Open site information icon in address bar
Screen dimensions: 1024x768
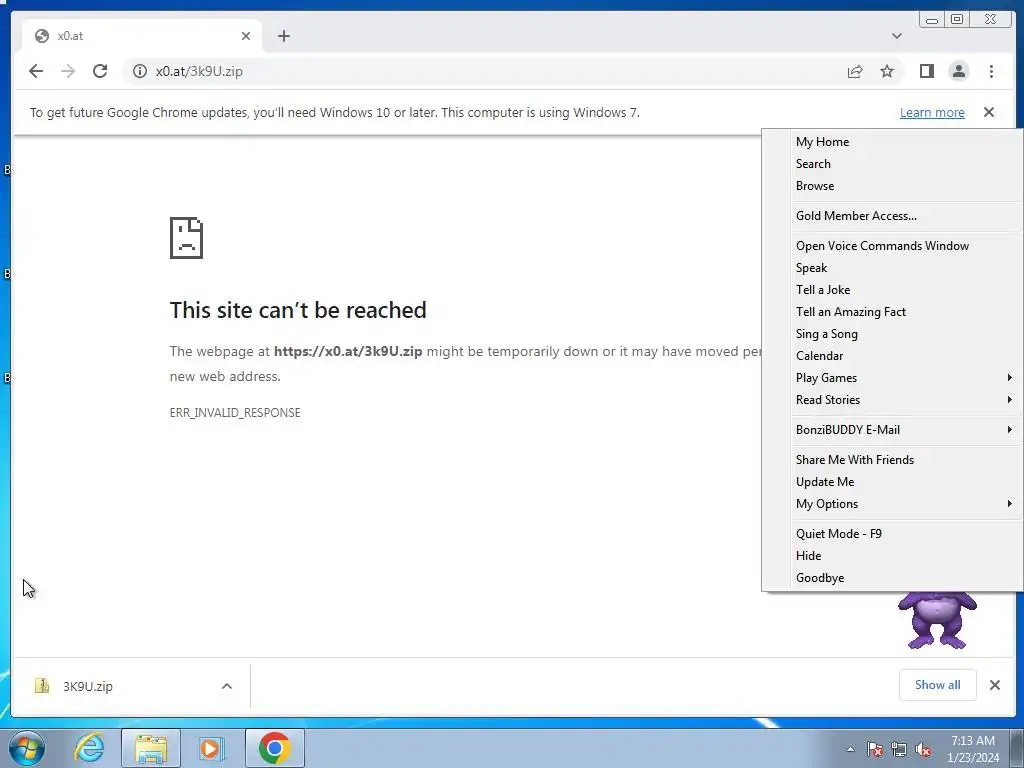[140, 71]
